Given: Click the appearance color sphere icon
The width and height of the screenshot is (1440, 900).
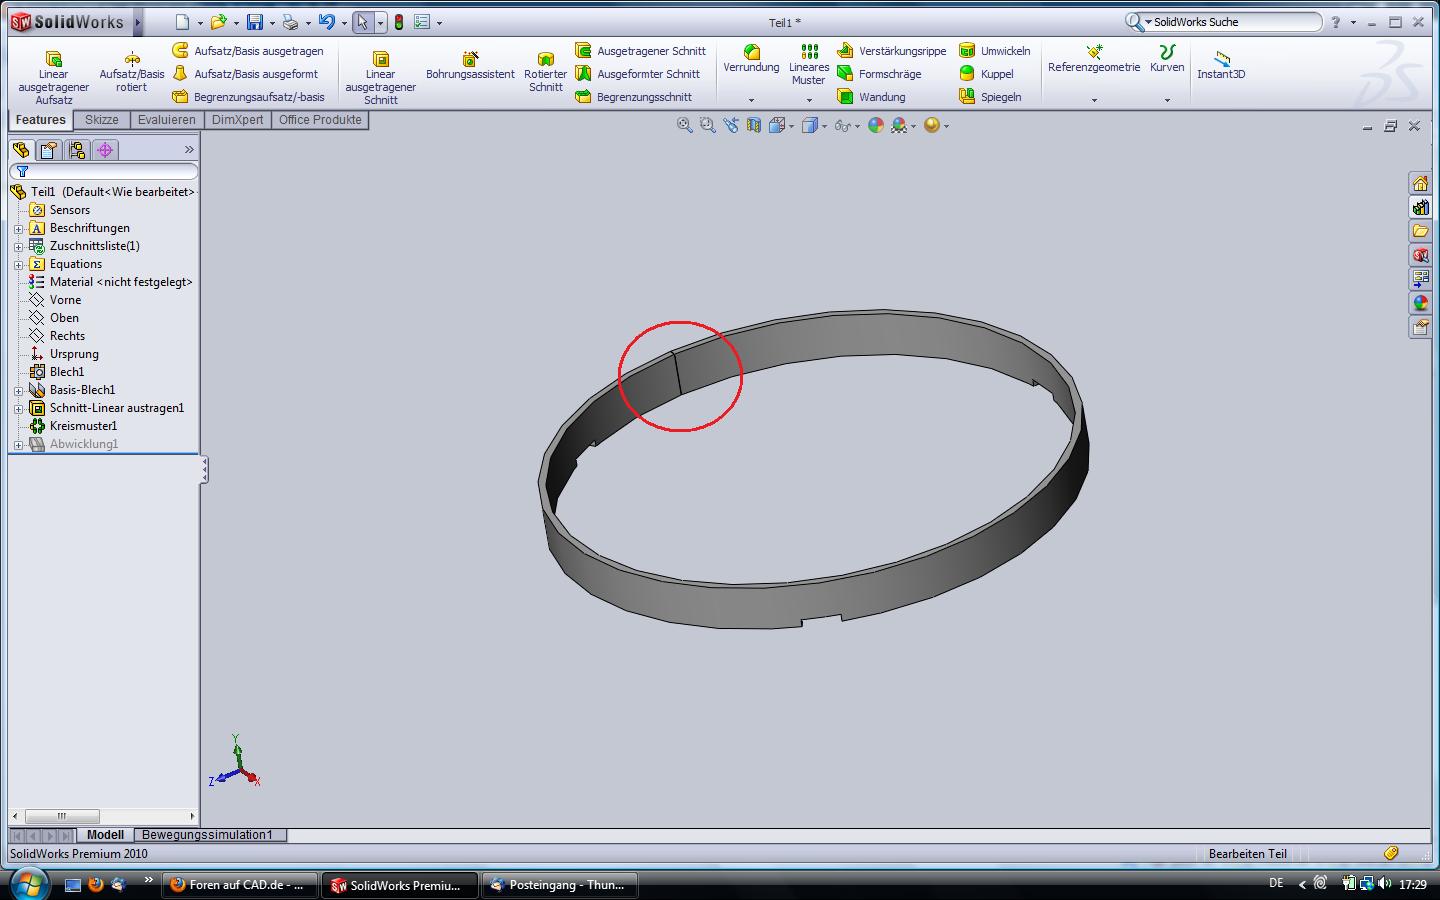Looking at the screenshot, I should pyautogui.click(x=876, y=126).
